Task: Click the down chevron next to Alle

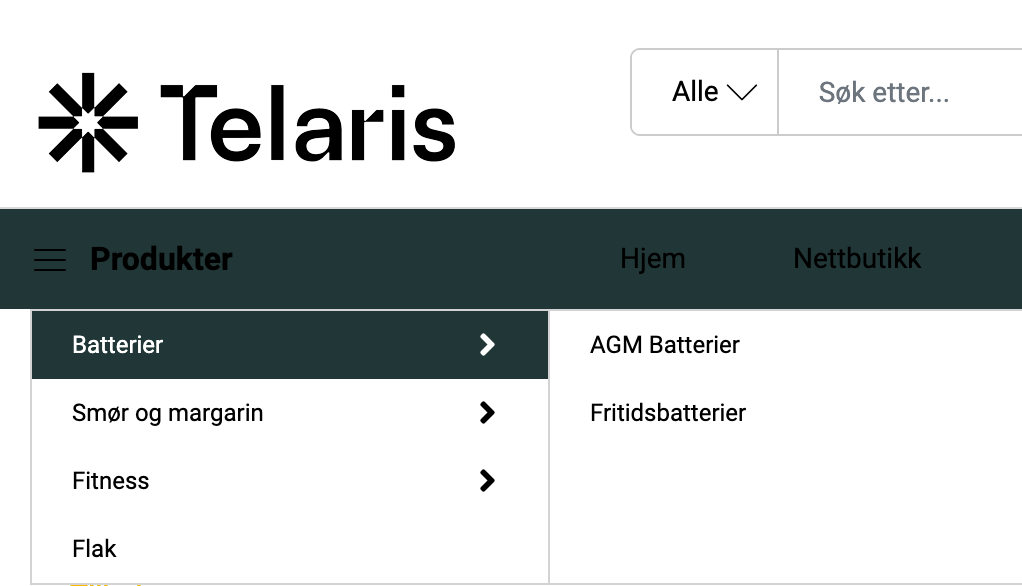Action: coord(742,93)
